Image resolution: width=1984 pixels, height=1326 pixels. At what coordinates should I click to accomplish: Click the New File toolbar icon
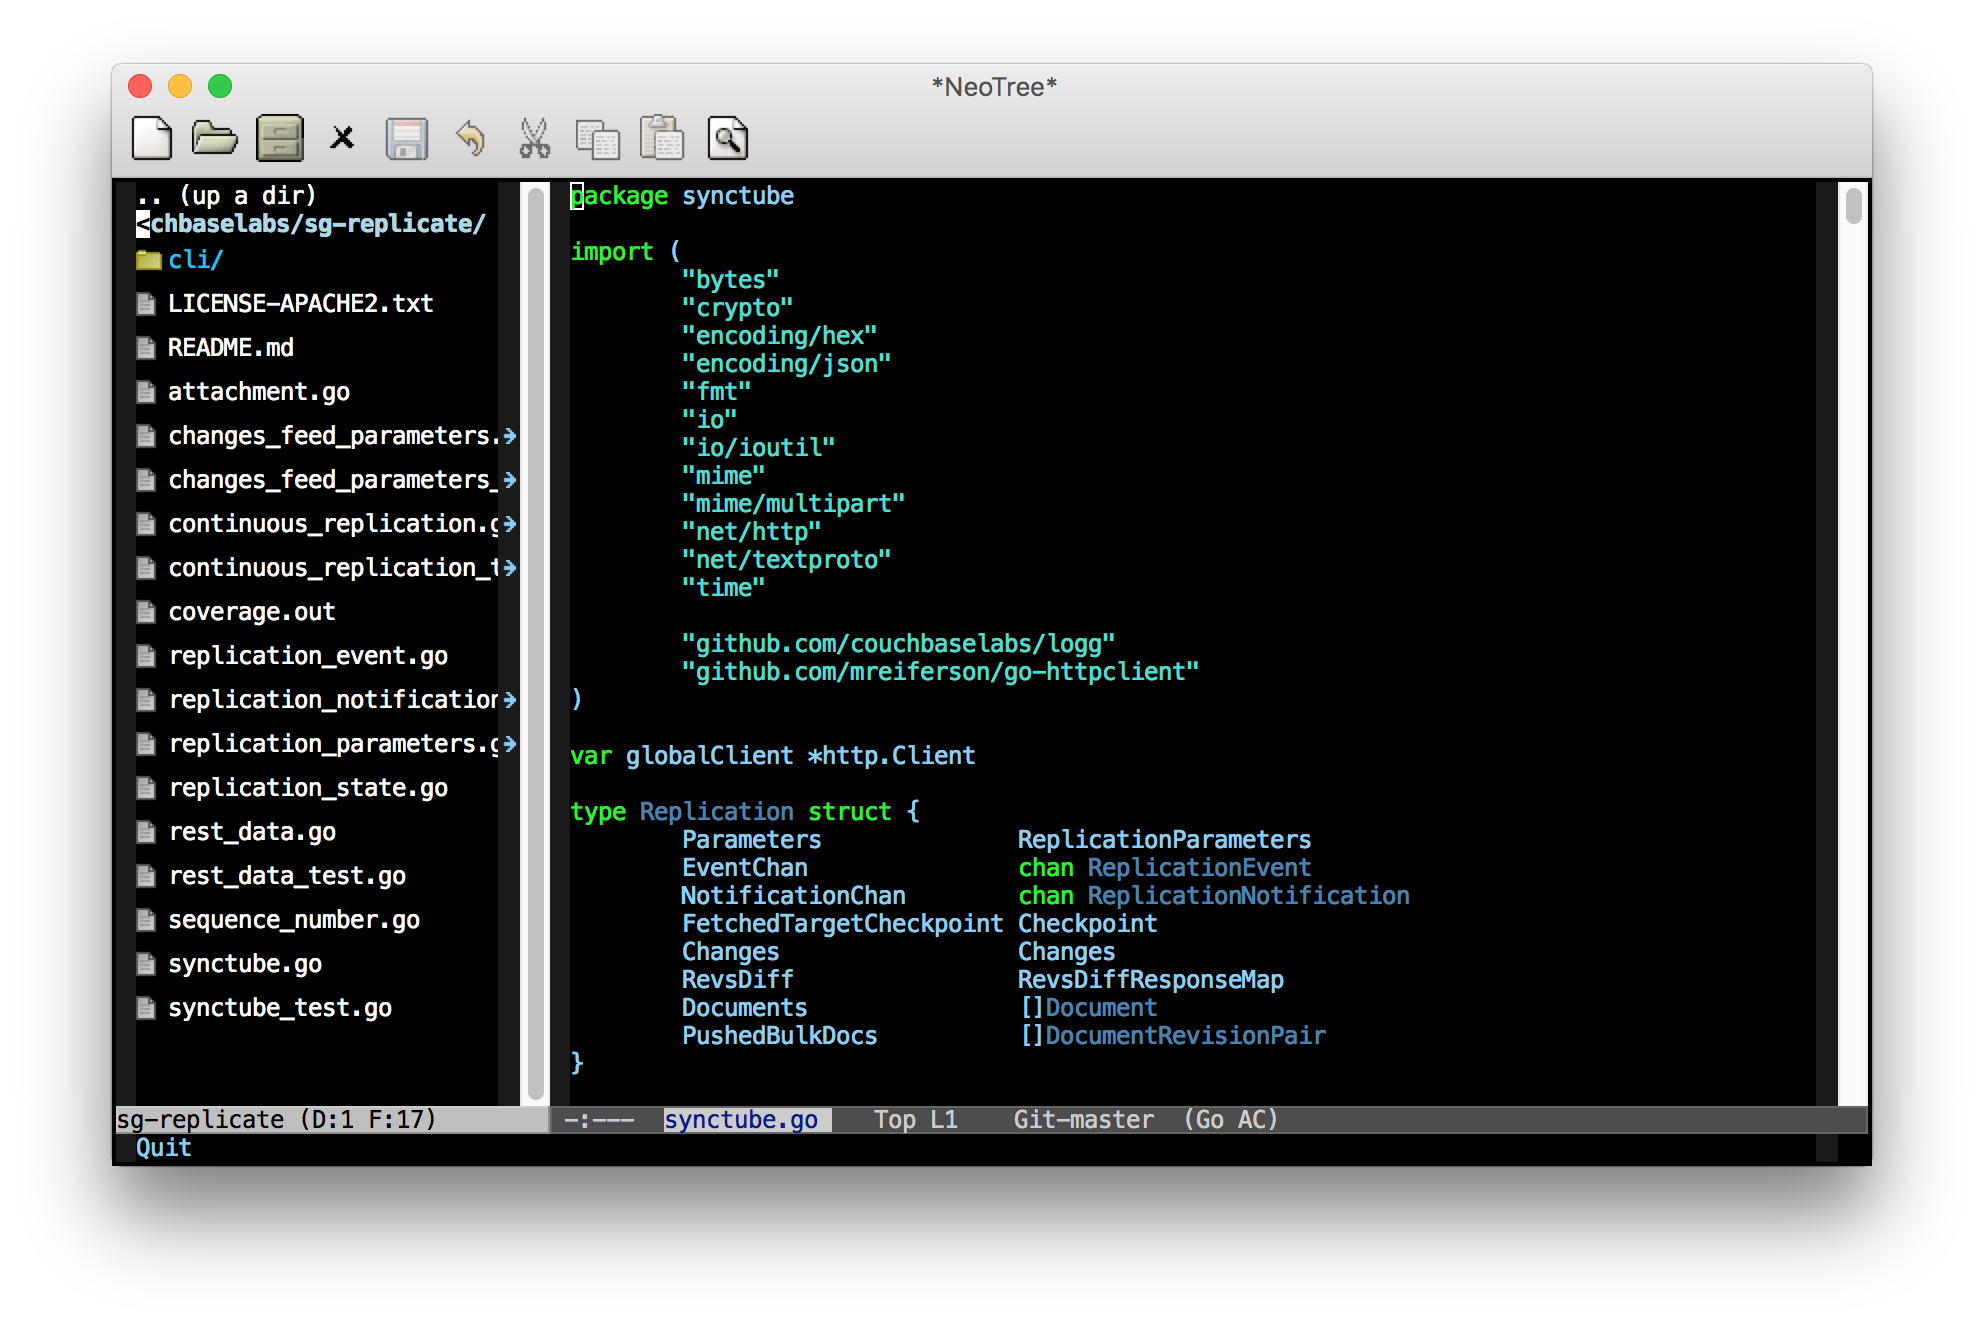pos(152,138)
